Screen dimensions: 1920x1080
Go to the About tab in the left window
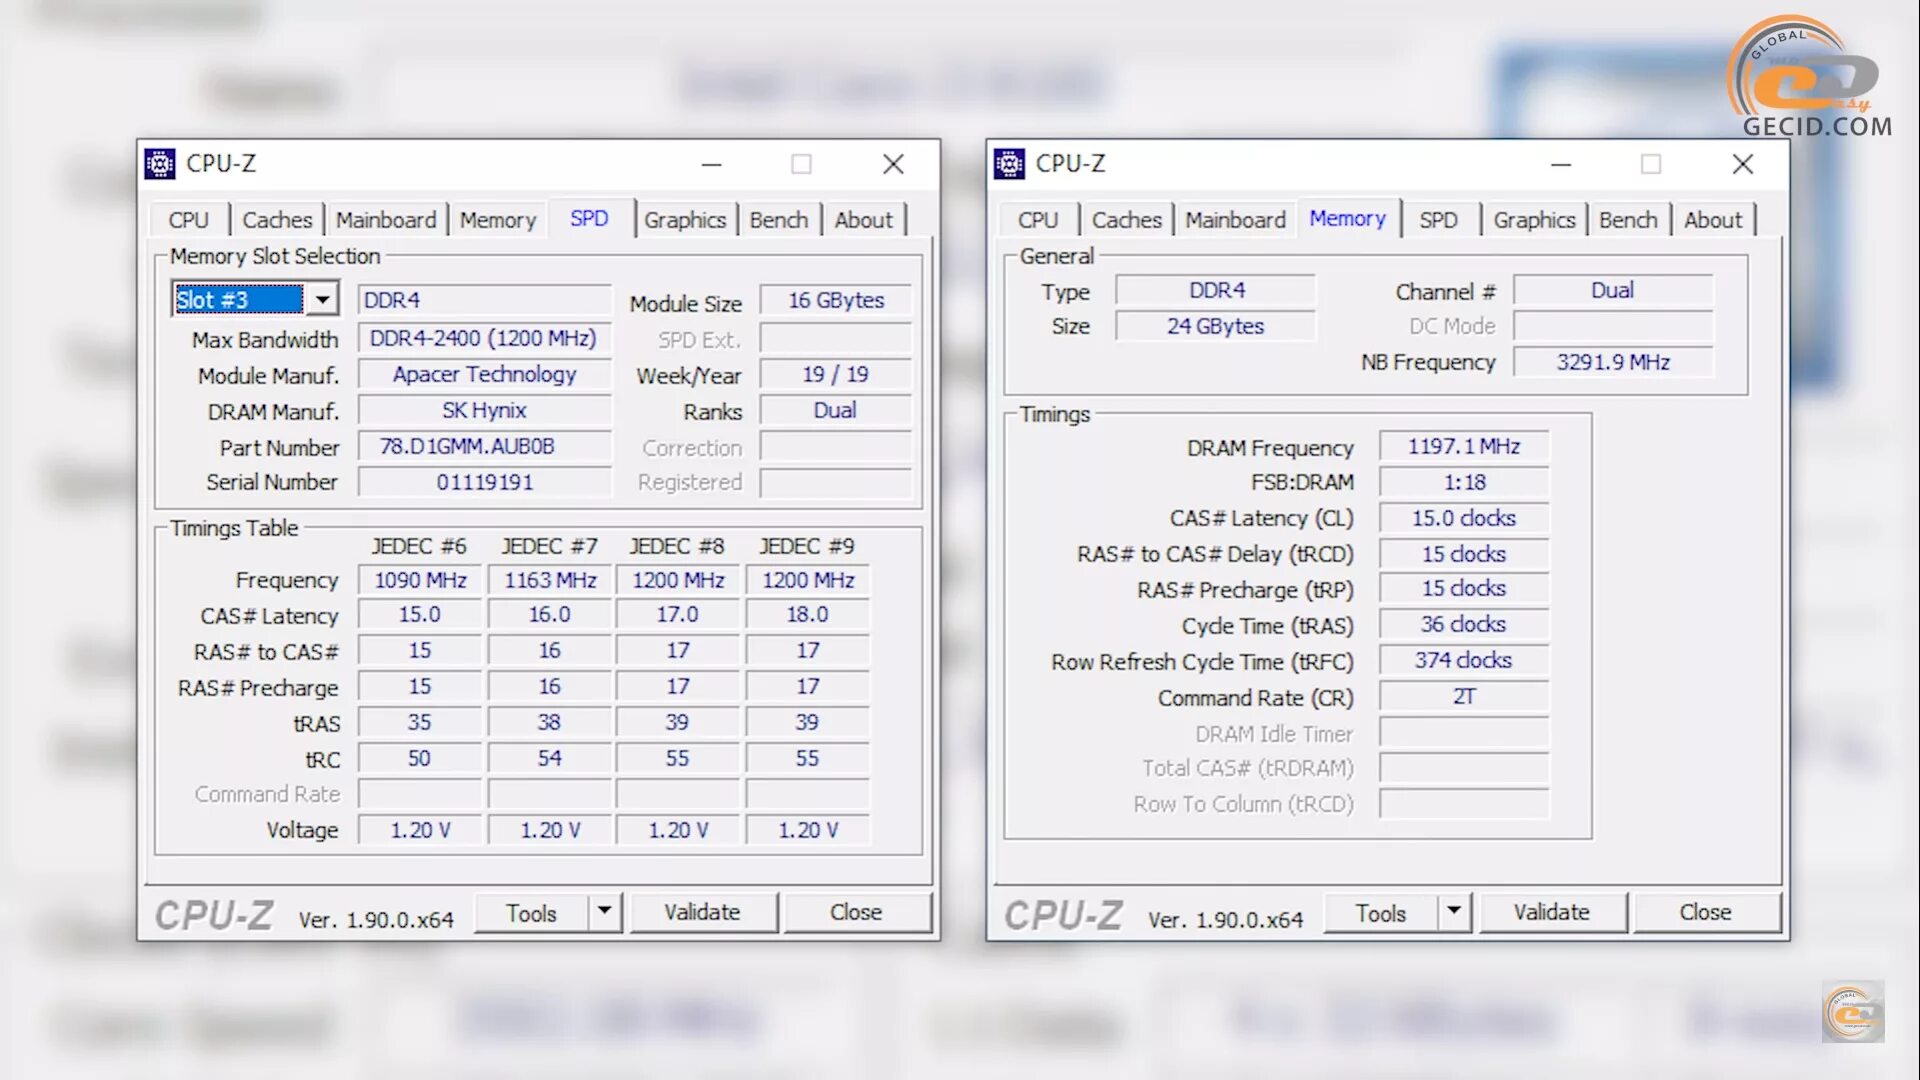click(863, 220)
